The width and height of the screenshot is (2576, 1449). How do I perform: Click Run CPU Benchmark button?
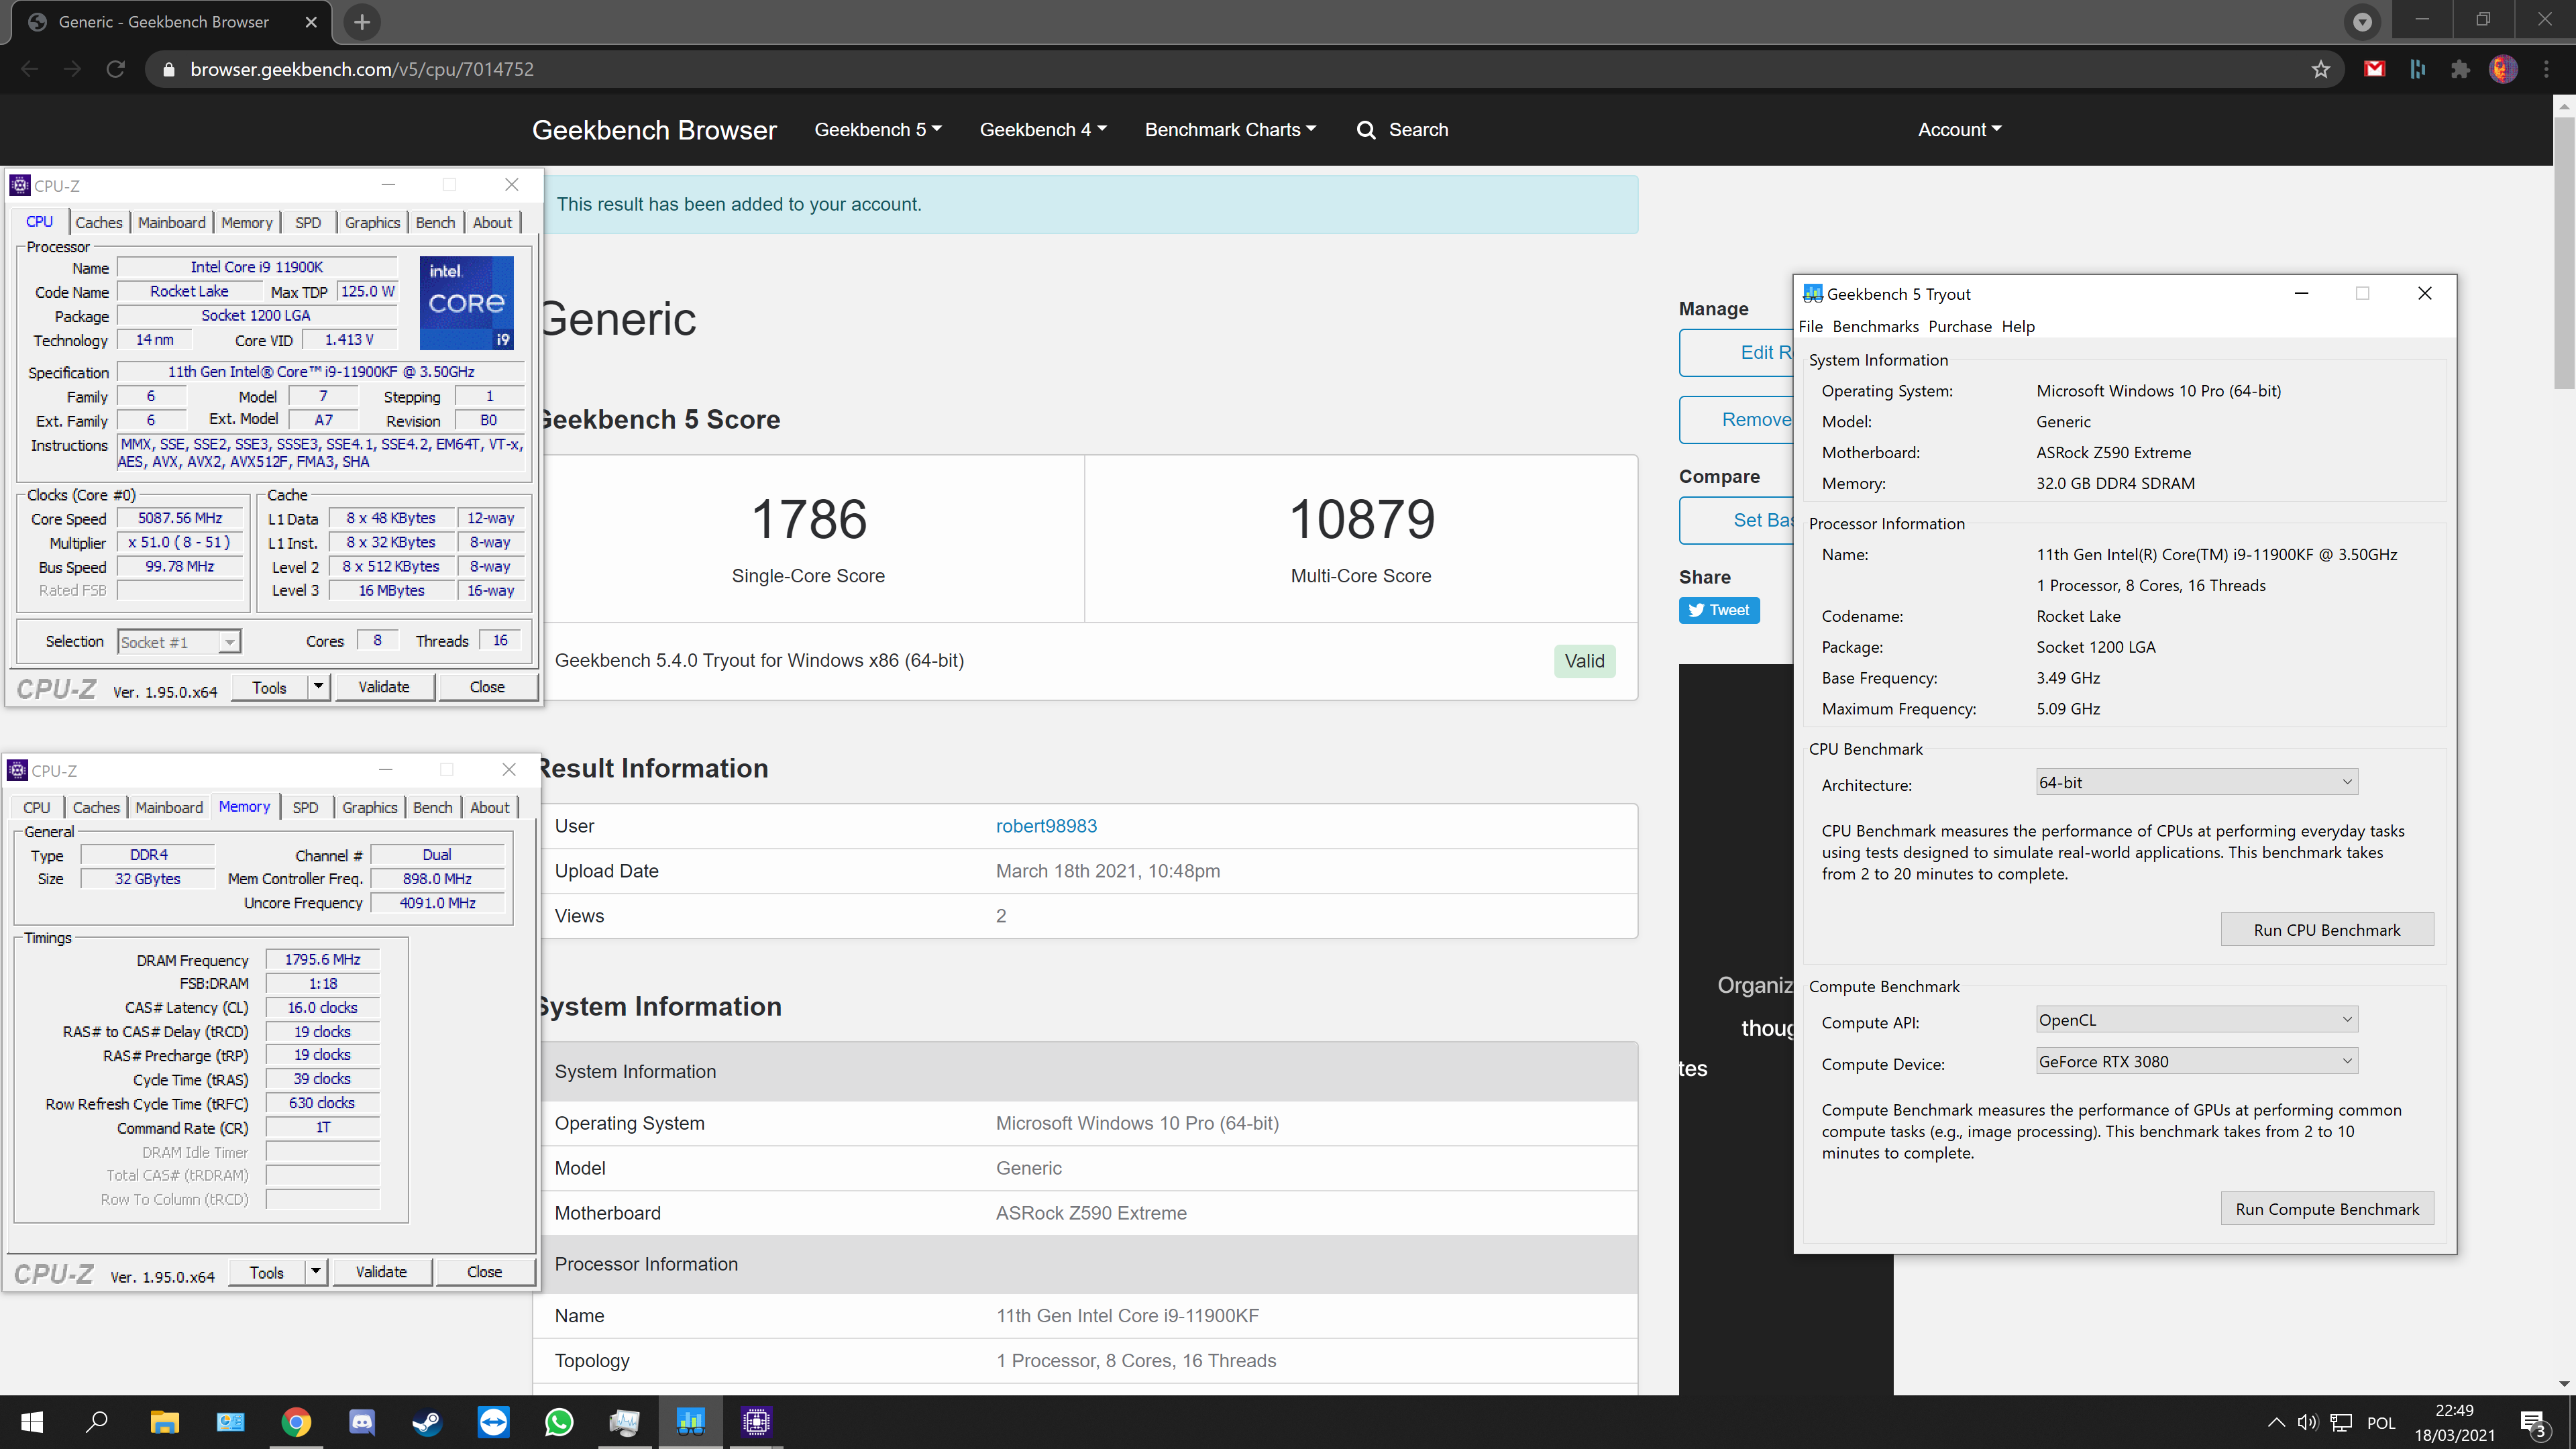pos(2326,930)
